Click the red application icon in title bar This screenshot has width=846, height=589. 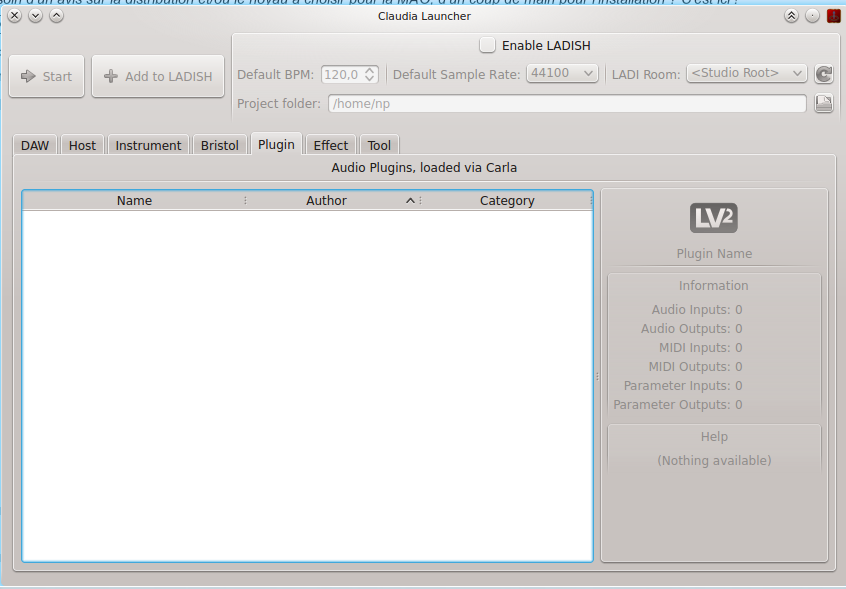pos(834,16)
